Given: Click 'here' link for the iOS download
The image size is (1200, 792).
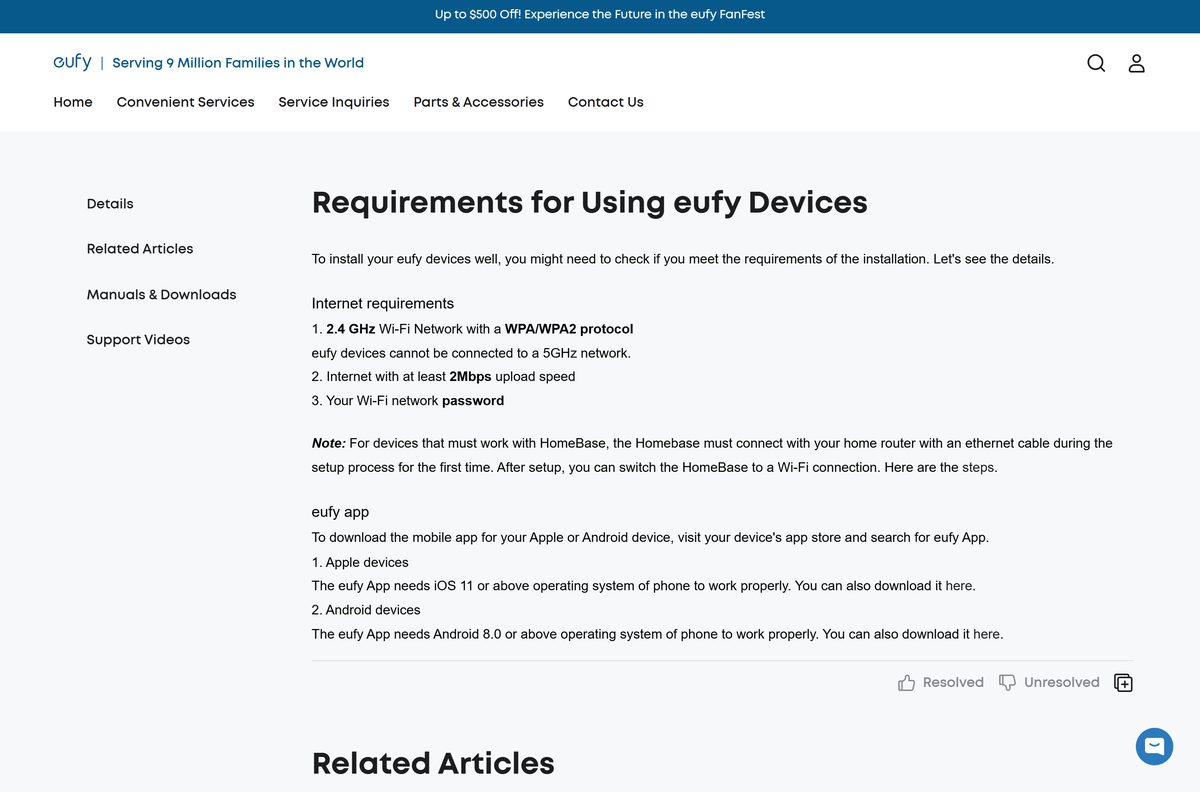Looking at the screenshot, I should tap(958, 586).
